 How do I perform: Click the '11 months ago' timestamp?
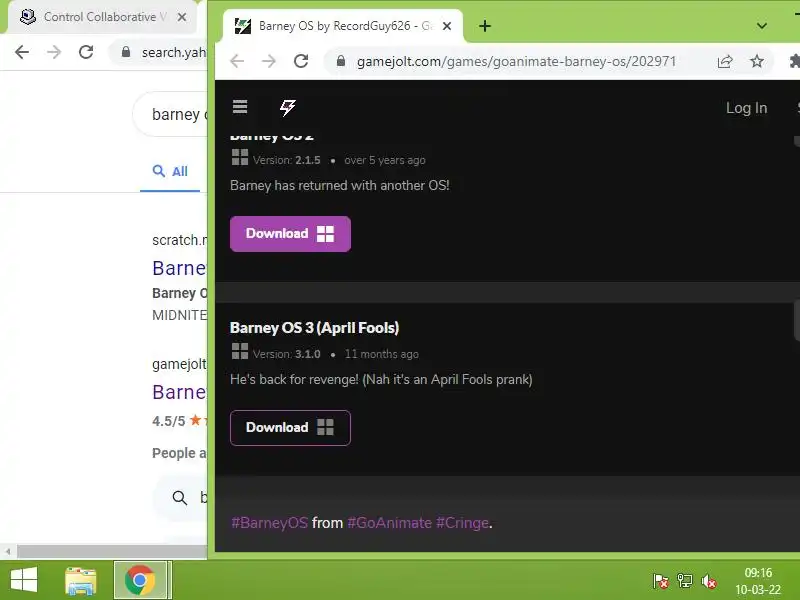(382, 354)
